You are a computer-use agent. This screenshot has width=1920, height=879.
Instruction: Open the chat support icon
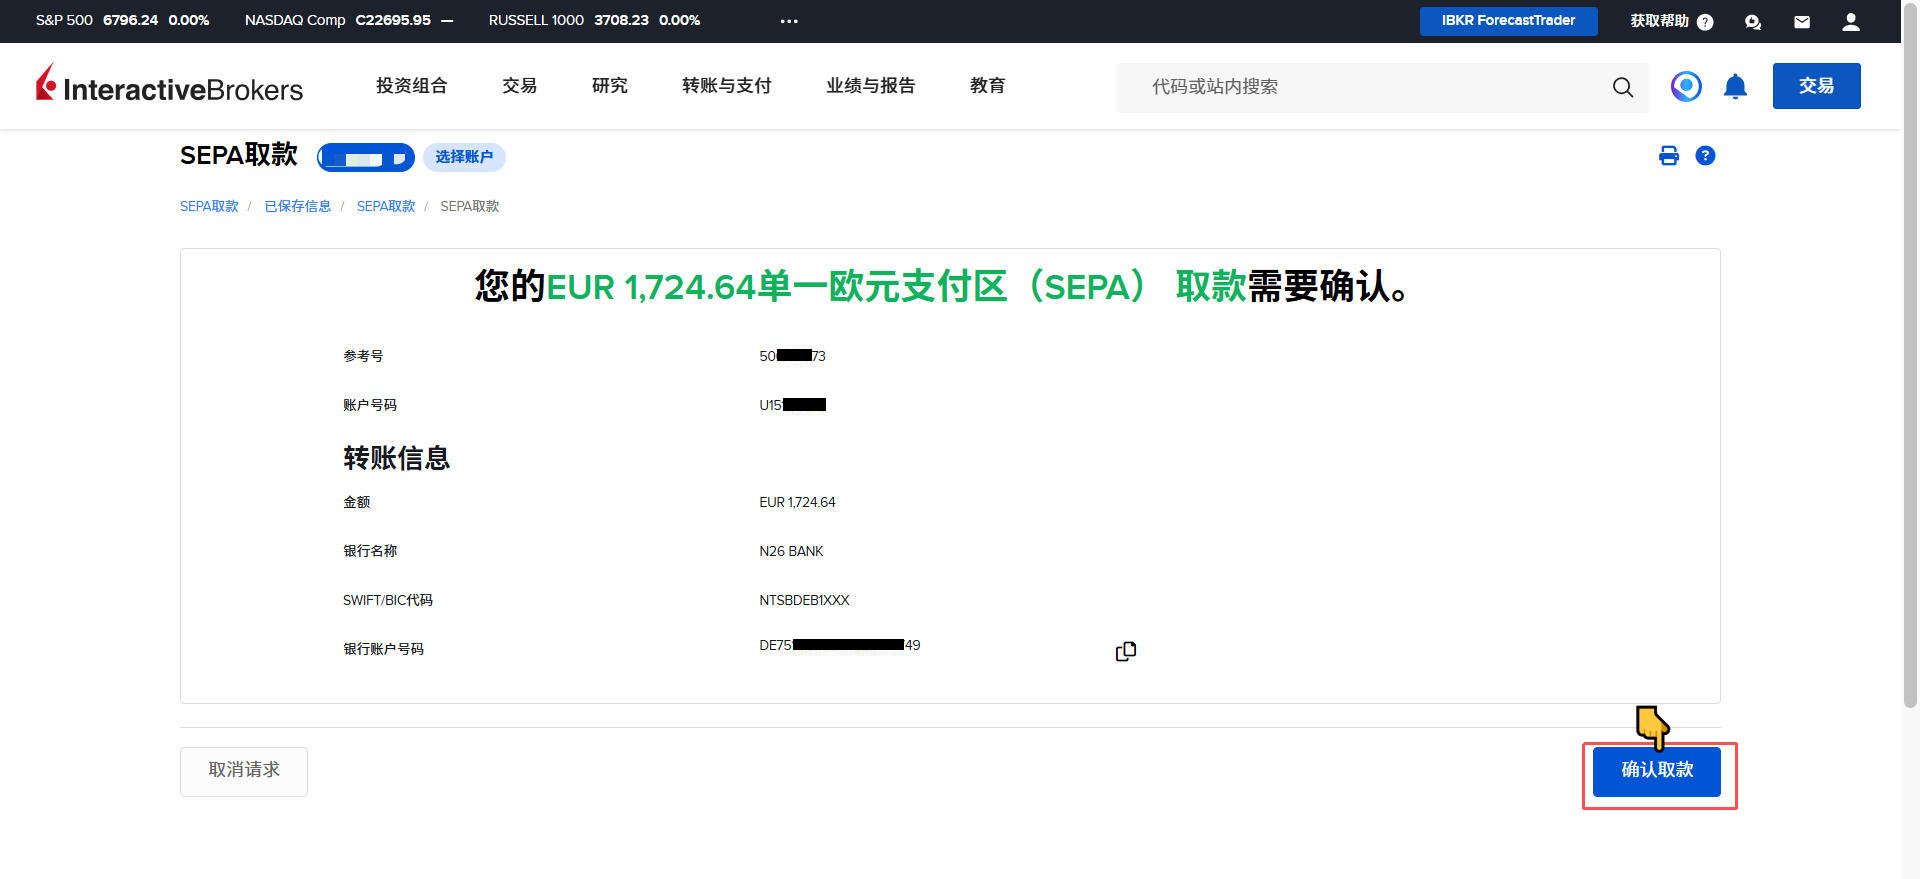[x=1752, y=22]
